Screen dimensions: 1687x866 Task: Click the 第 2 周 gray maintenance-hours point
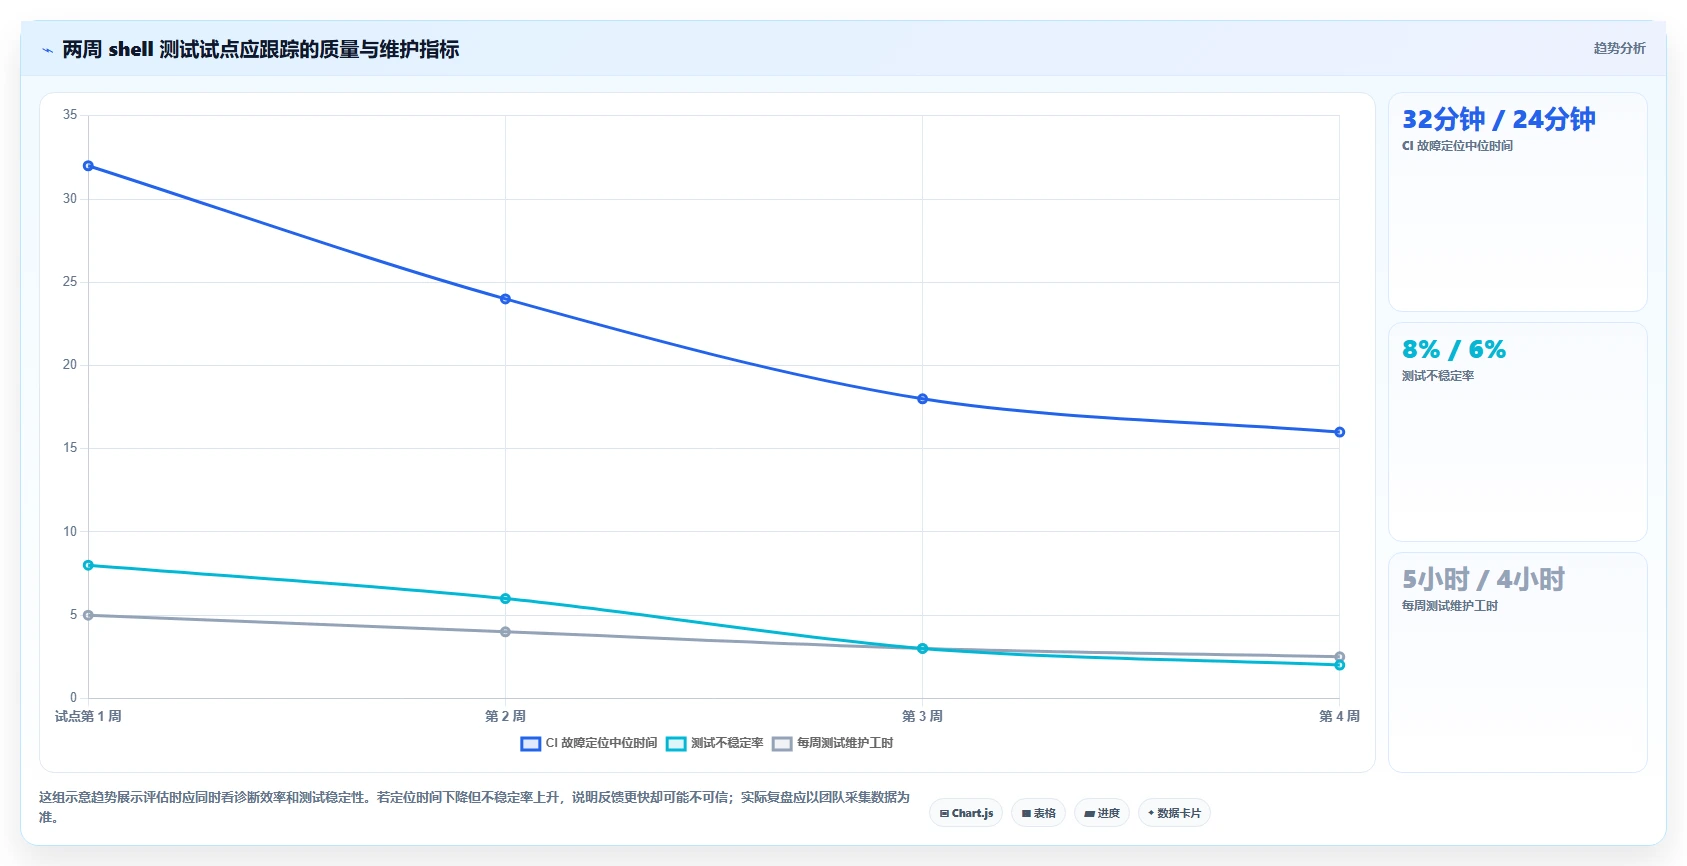[x=505, y=632]
